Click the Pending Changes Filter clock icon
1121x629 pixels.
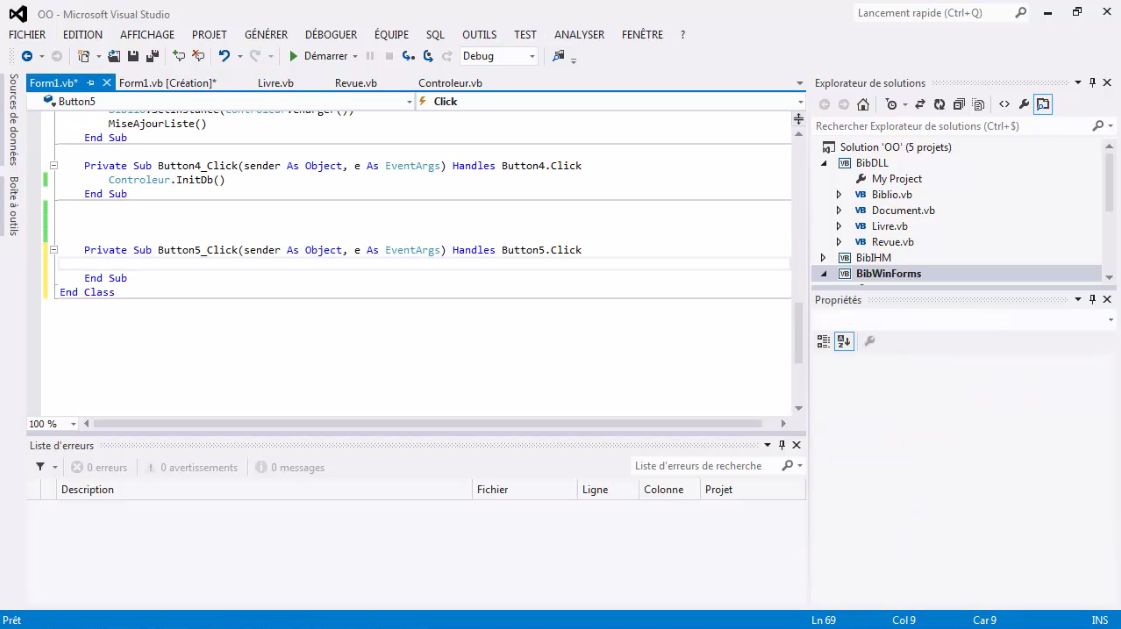click(891, 104)
